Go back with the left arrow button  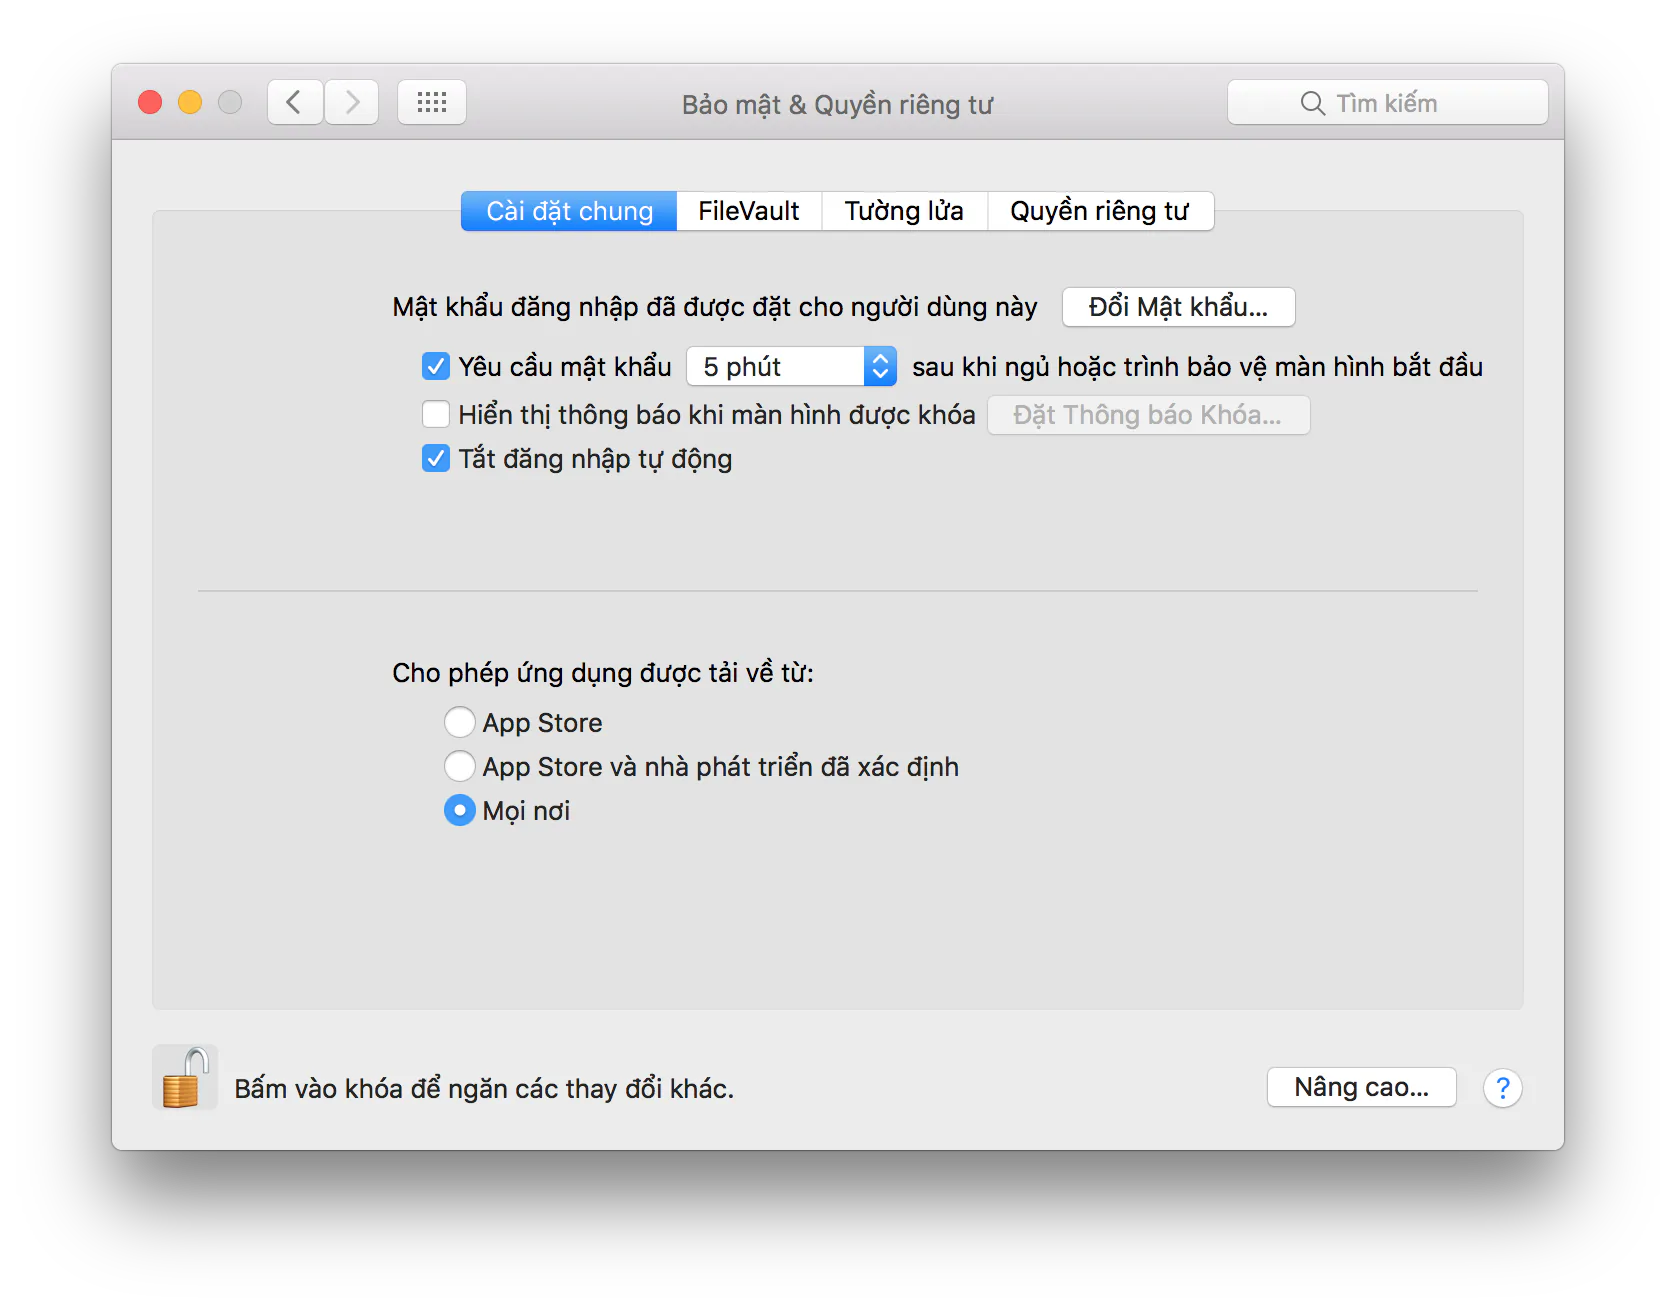(x=295, y=102)
